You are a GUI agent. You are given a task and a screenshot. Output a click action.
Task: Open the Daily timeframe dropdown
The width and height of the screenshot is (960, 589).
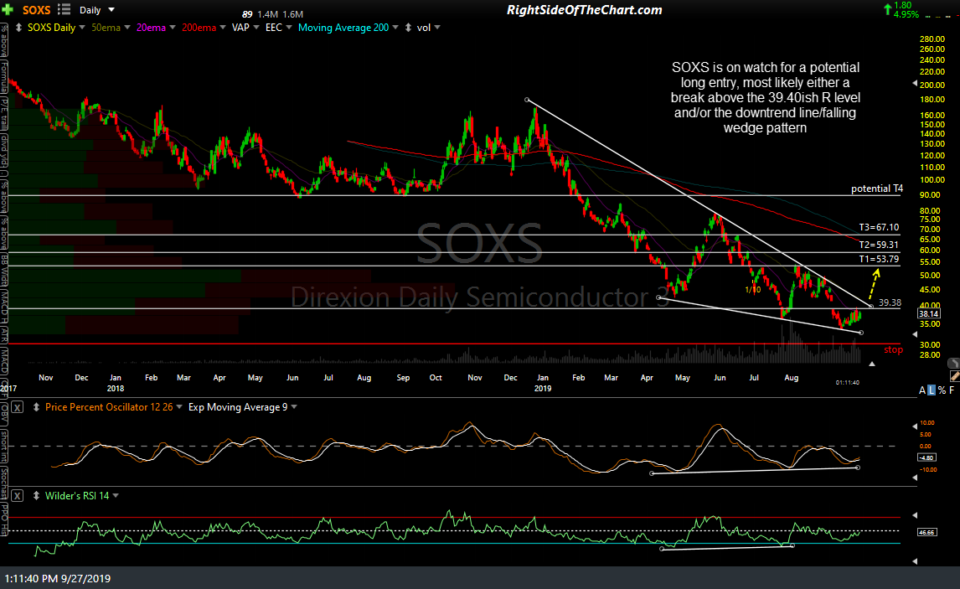[x=97, y=9]
